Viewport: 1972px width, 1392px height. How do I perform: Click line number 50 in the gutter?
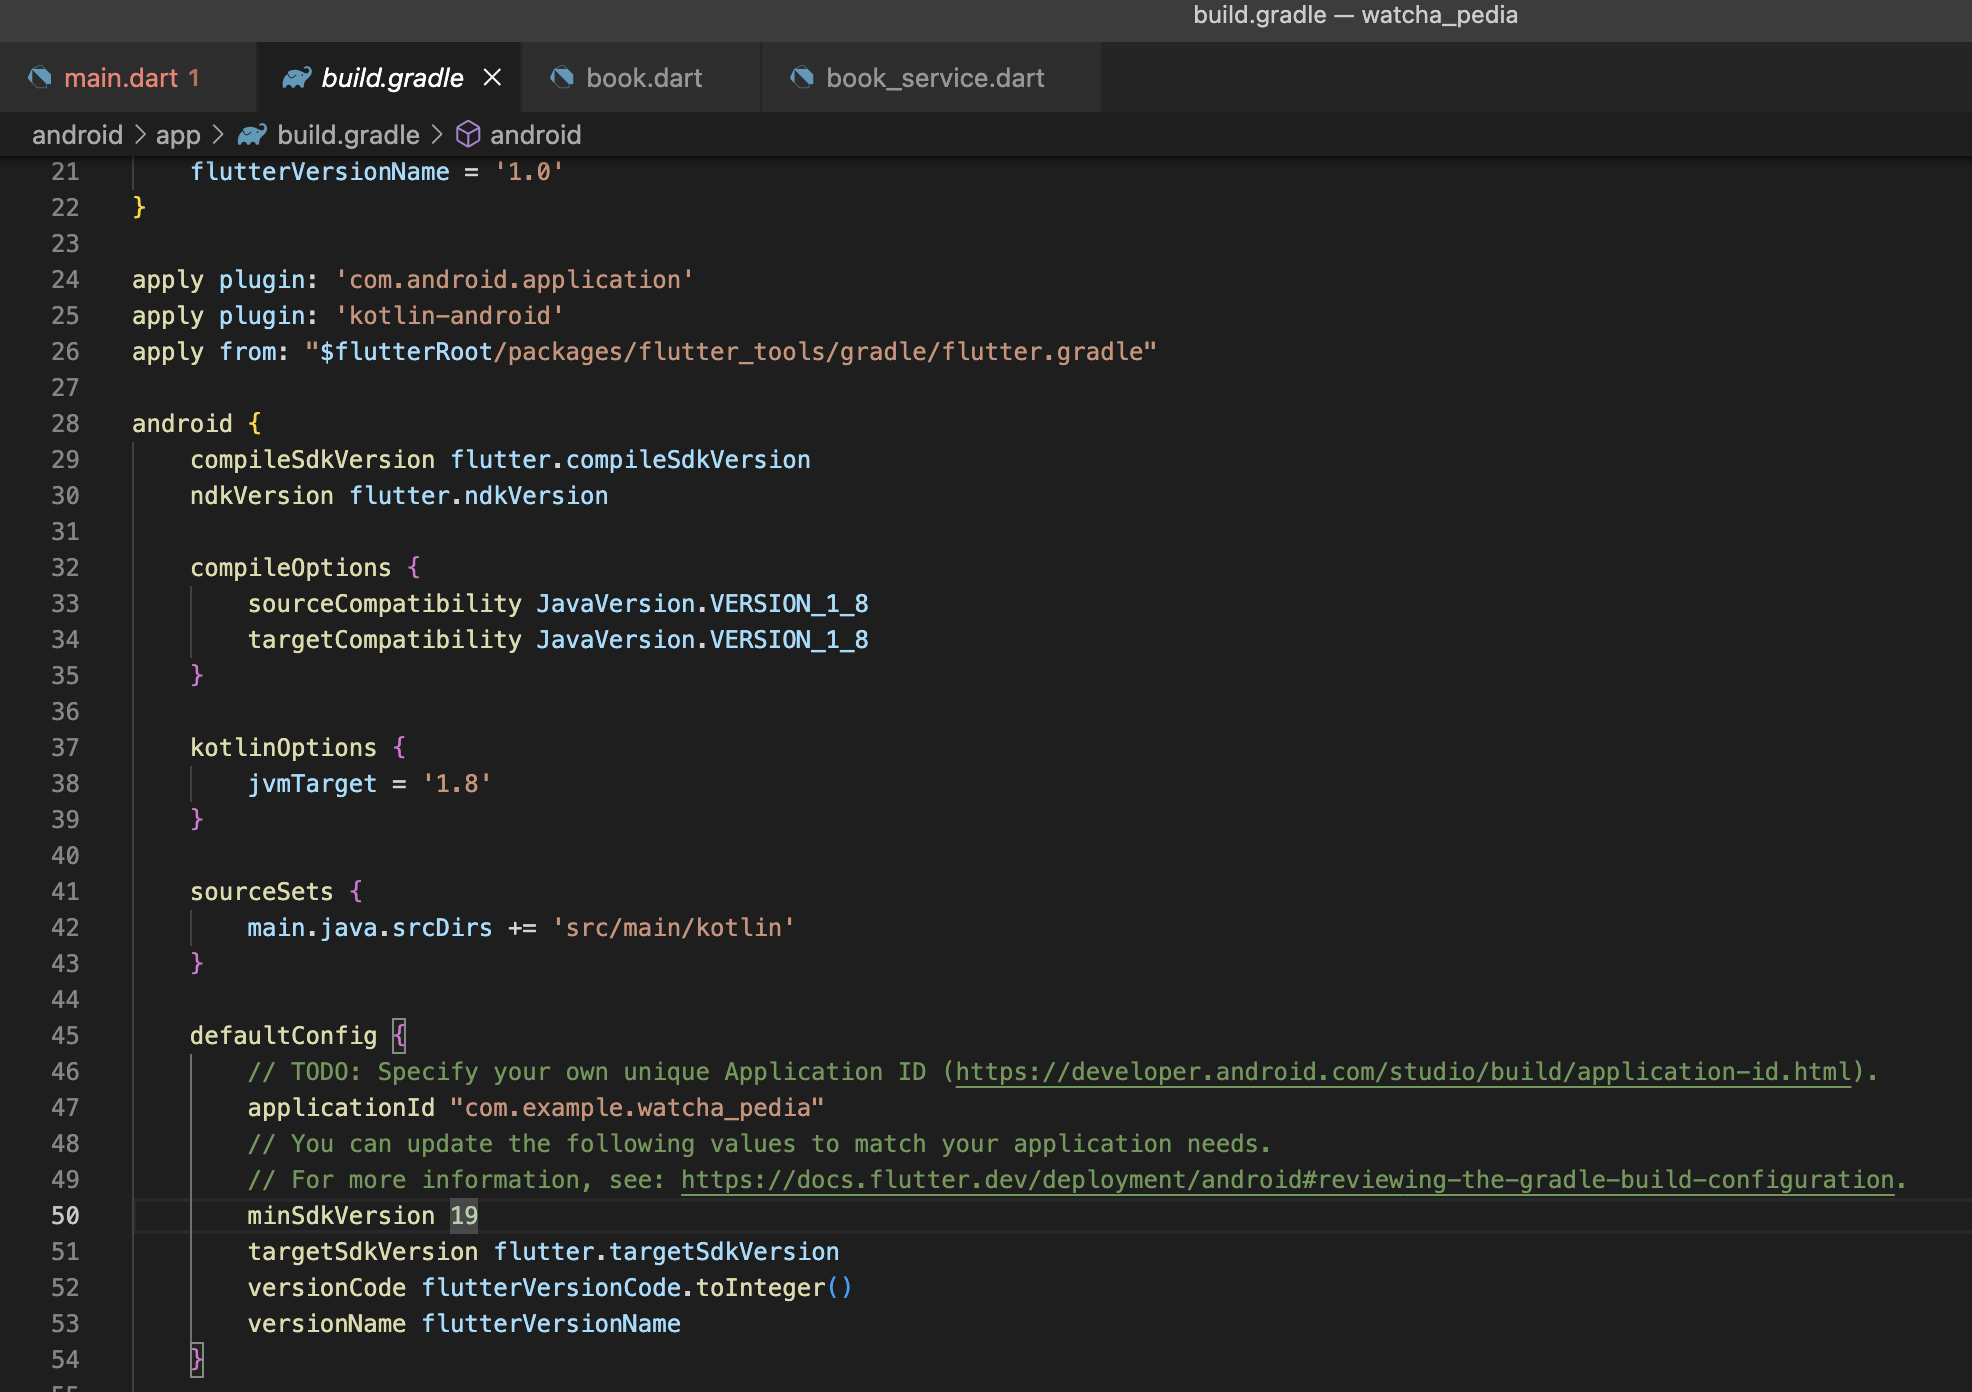(x=65, y=1216)
